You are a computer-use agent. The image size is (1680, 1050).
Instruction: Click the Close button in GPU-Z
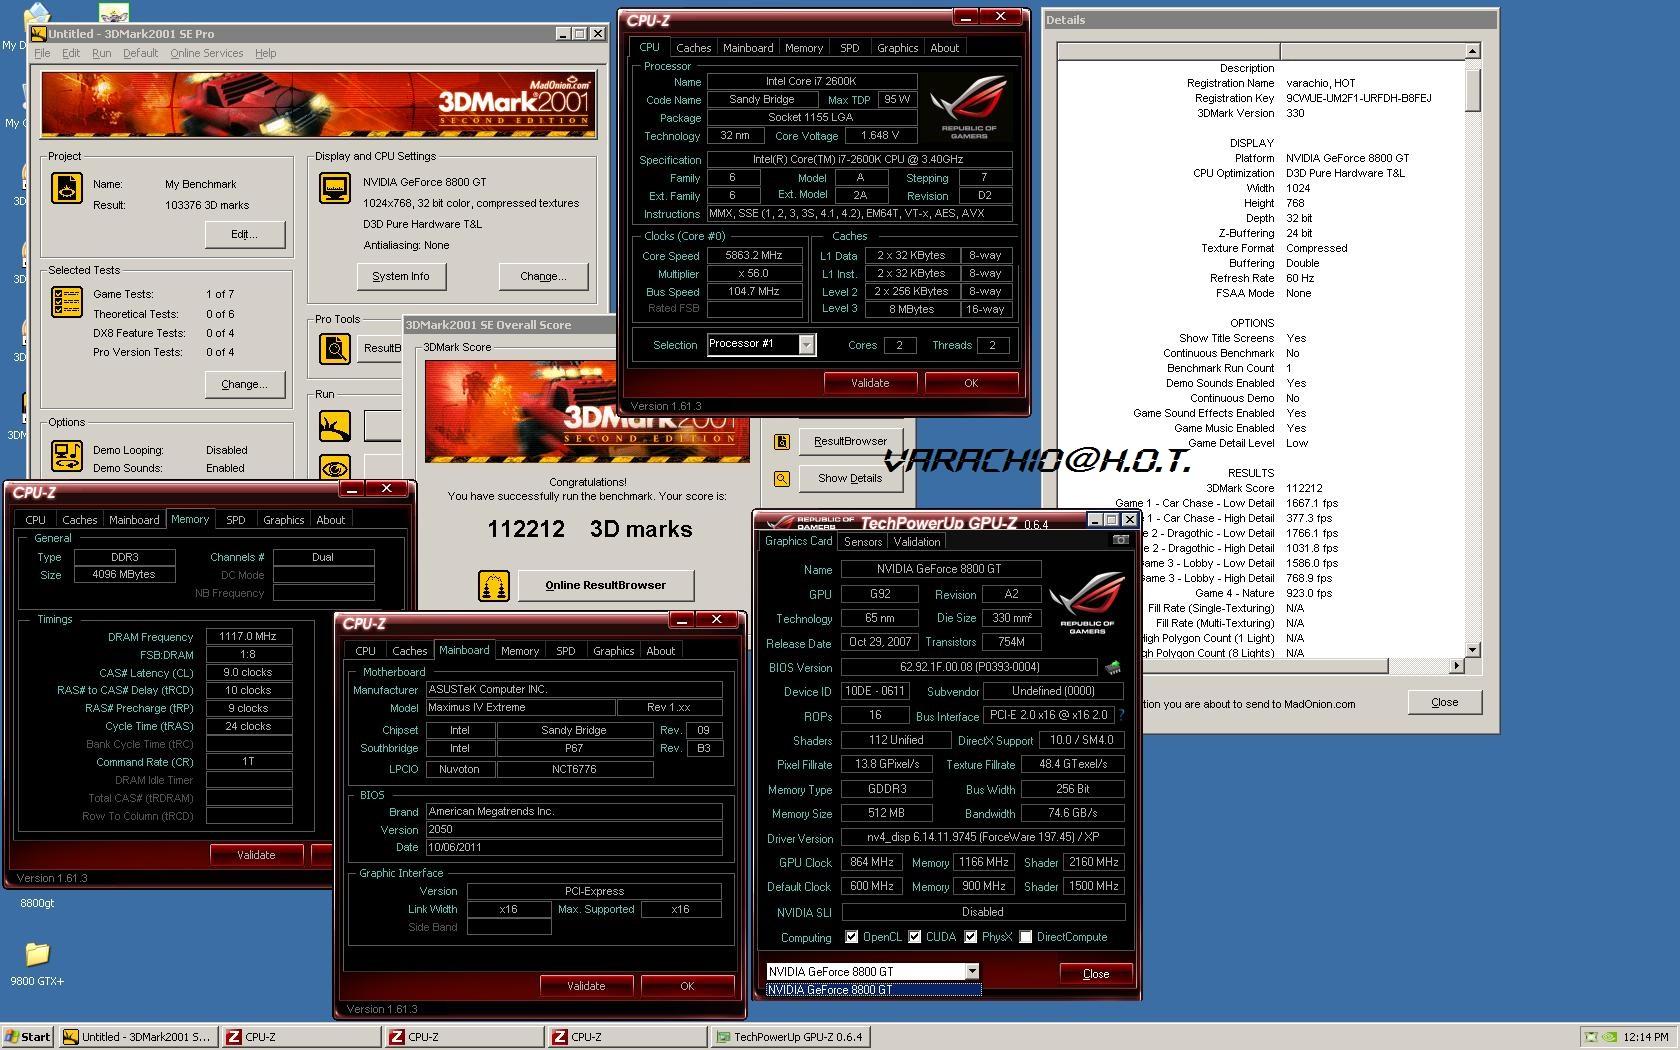(1096, 974)
